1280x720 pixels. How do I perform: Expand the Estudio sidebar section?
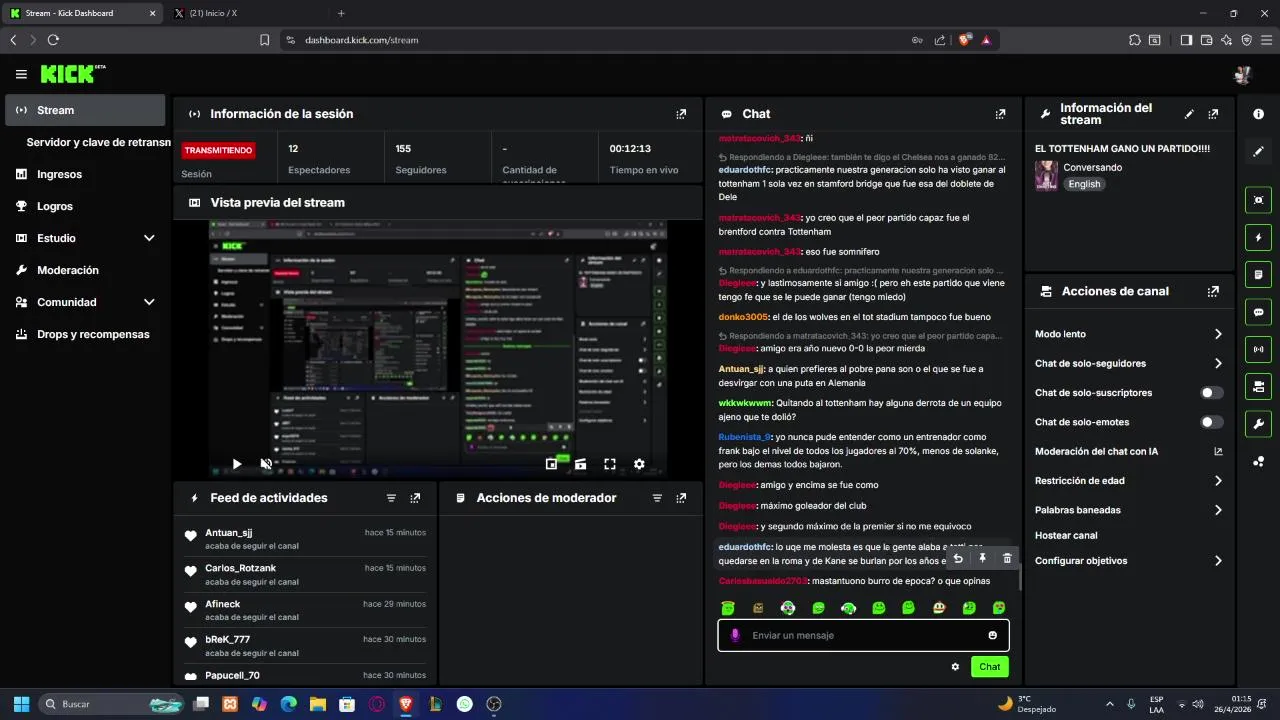(x=85, y=238)
